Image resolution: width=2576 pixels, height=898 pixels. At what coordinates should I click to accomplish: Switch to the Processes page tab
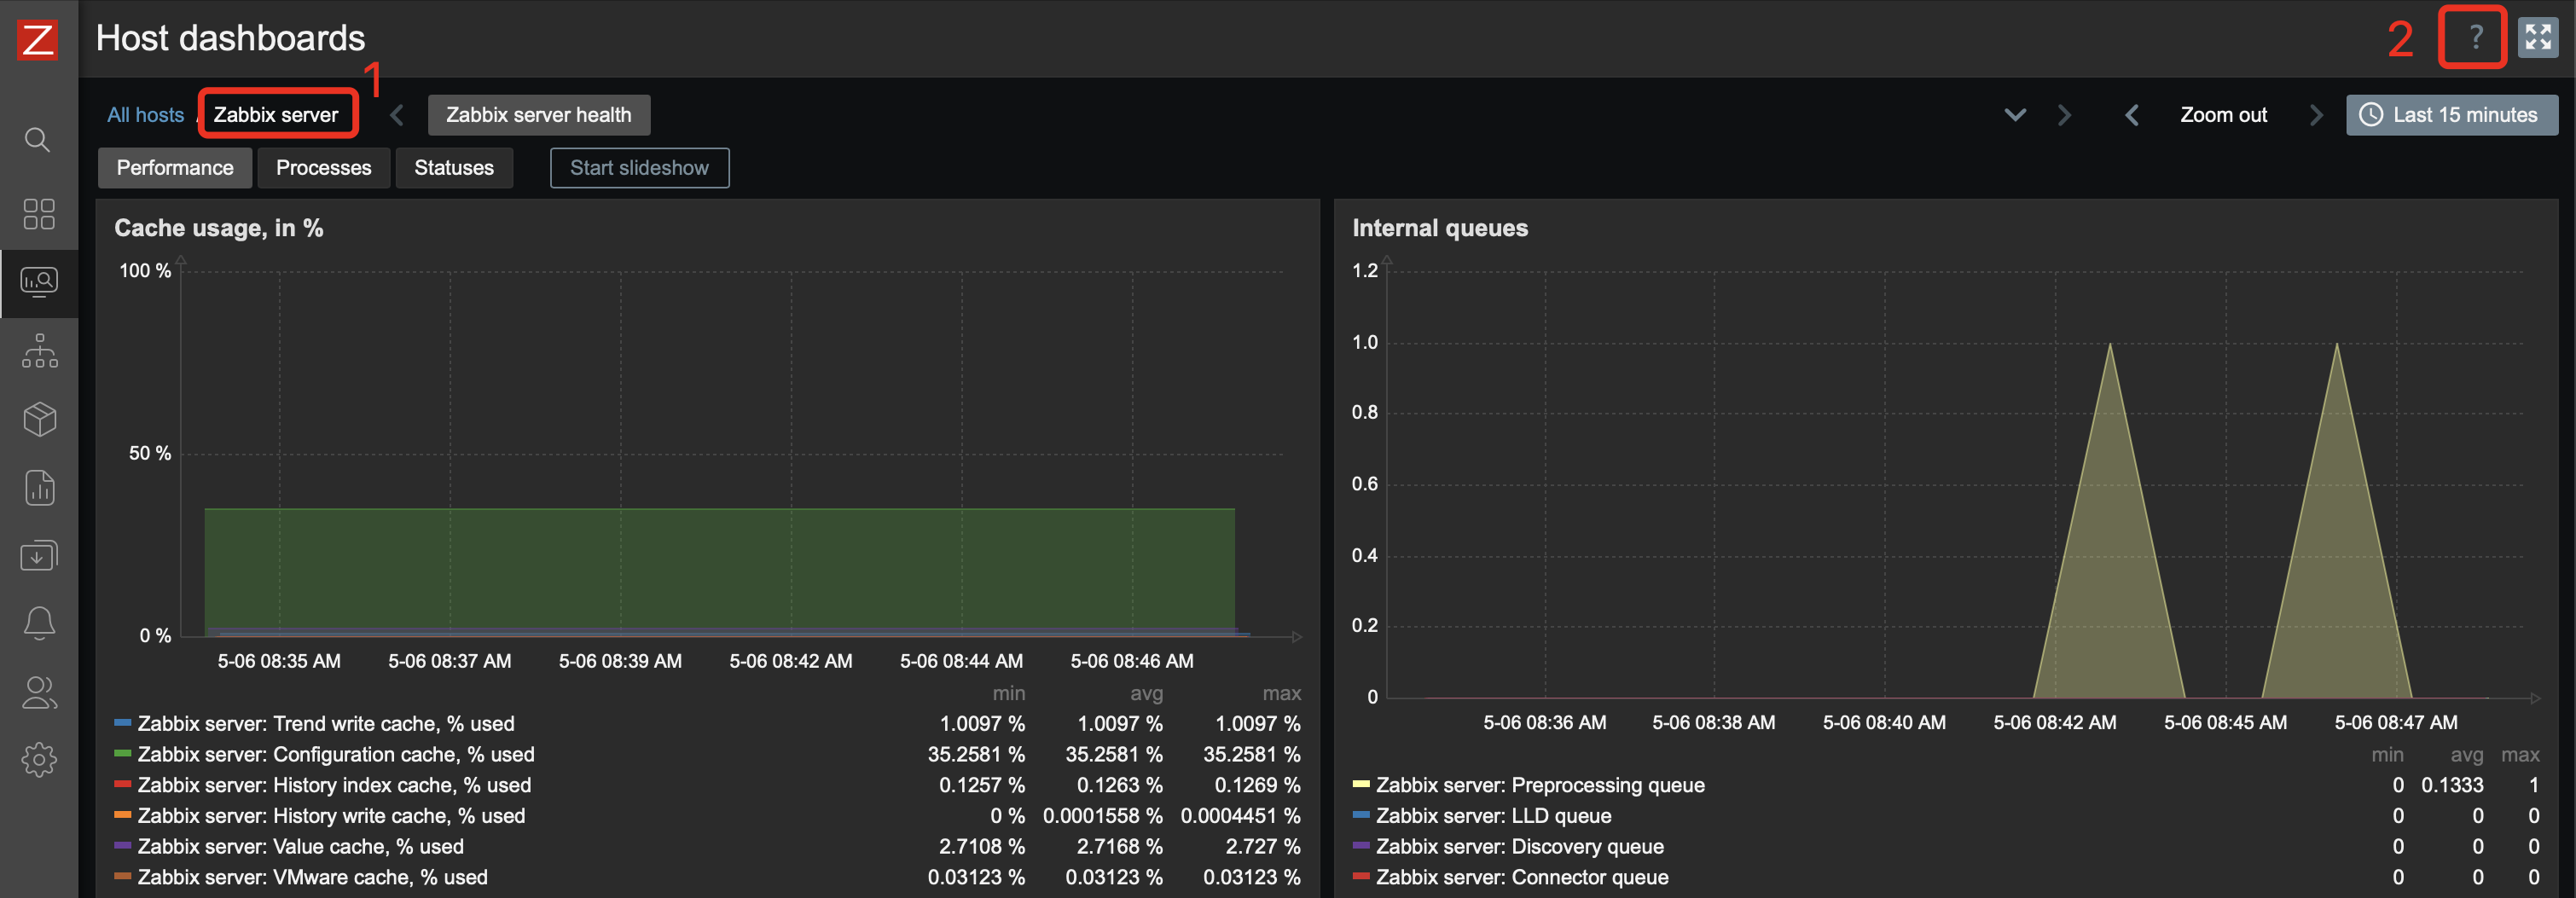[x=324, y=168]
